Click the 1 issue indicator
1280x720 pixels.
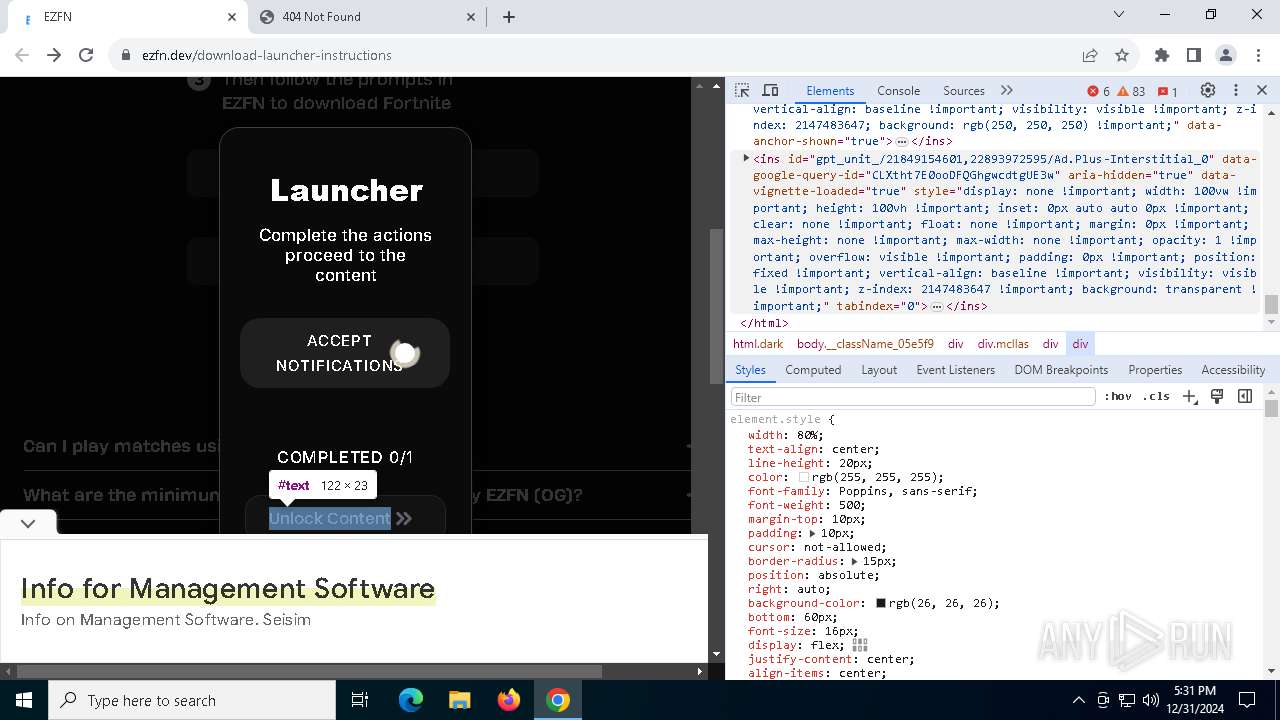pyautogui.click(x=1167, y=91)
